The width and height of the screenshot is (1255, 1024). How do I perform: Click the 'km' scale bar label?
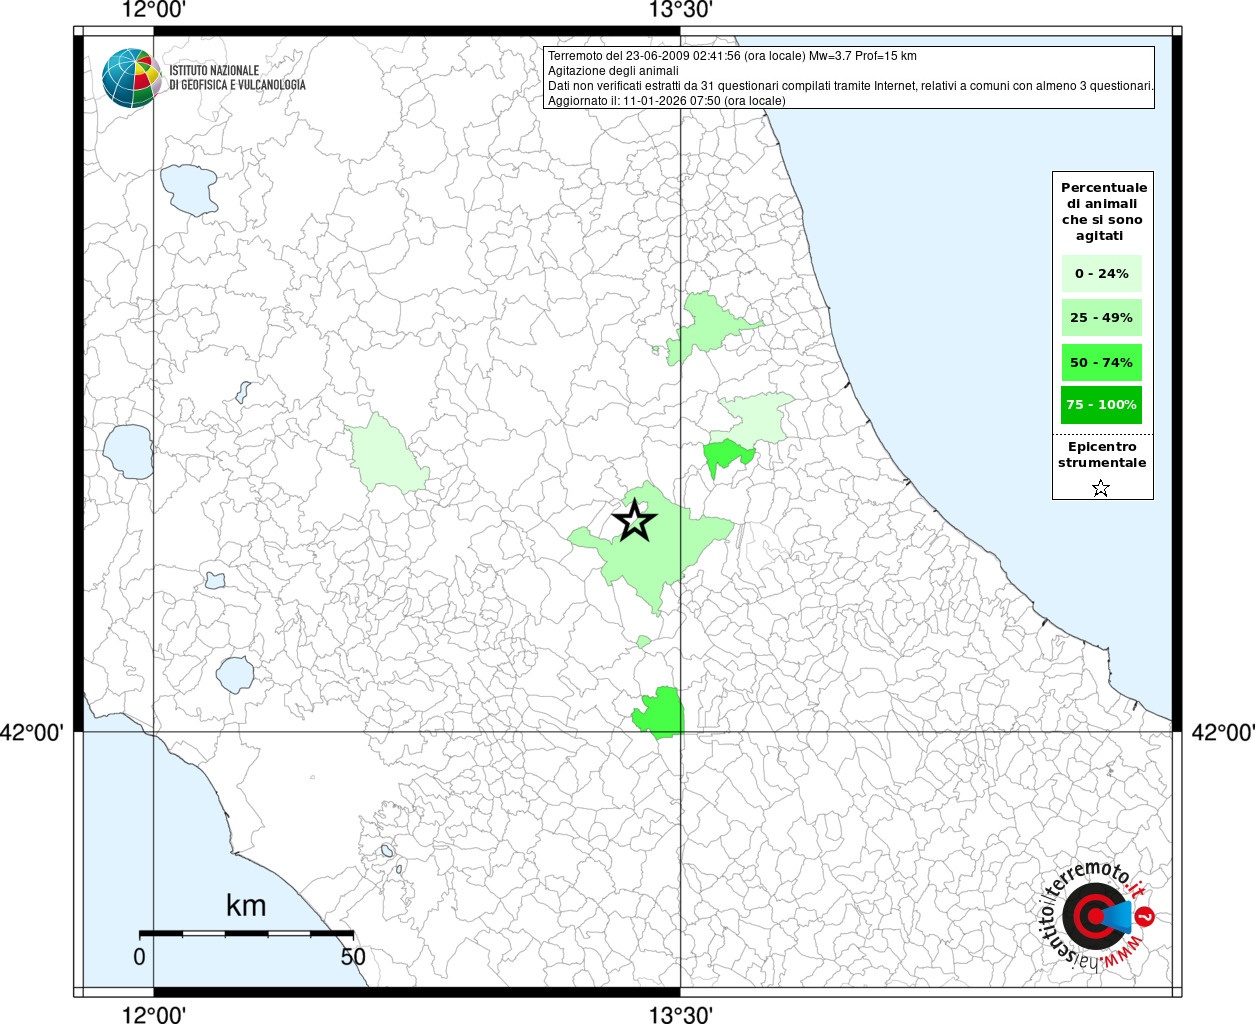pyautogui.click(x=246, y=906)
